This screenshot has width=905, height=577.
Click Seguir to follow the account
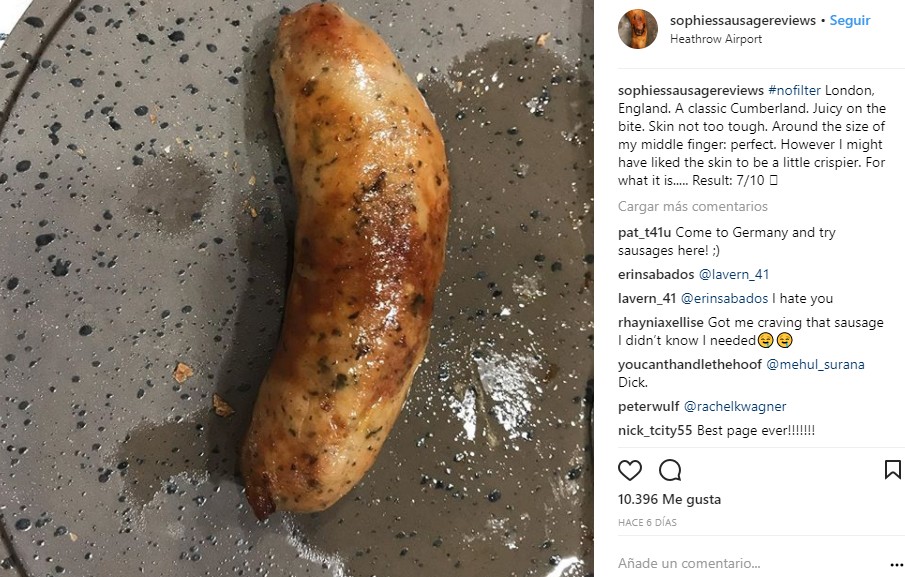[x=850, y=21]
